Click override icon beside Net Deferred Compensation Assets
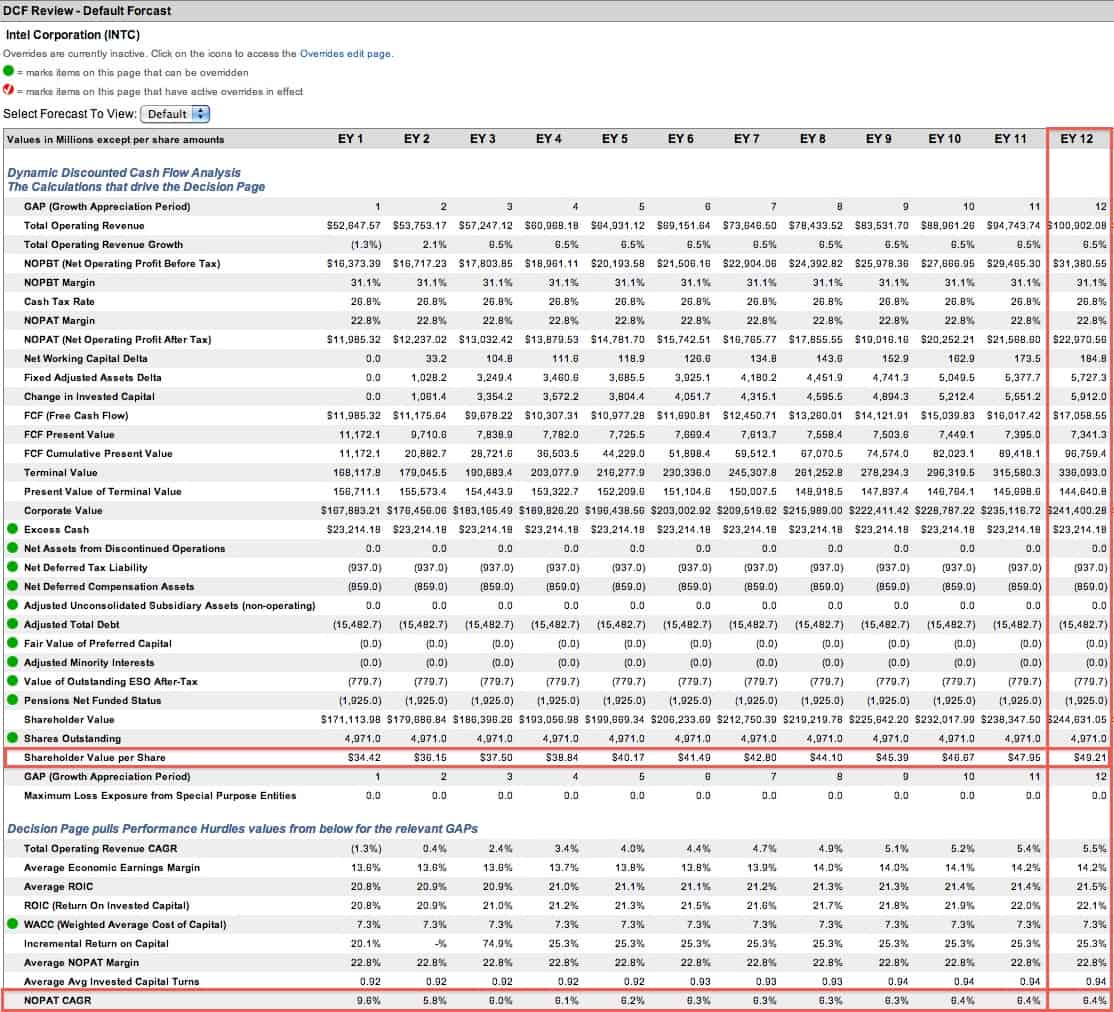 12,586
